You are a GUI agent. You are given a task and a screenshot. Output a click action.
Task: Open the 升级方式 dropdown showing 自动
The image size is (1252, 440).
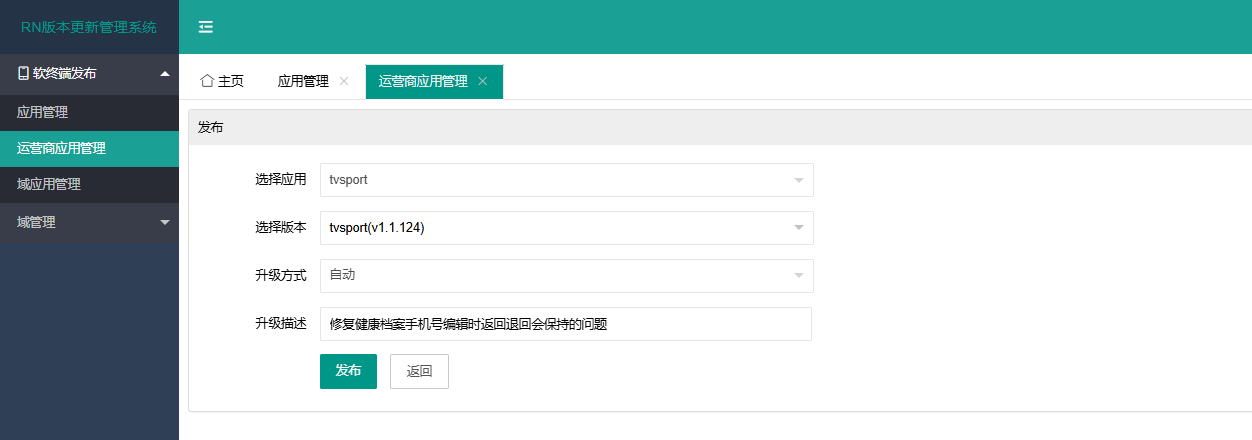(x=566, y=276)
